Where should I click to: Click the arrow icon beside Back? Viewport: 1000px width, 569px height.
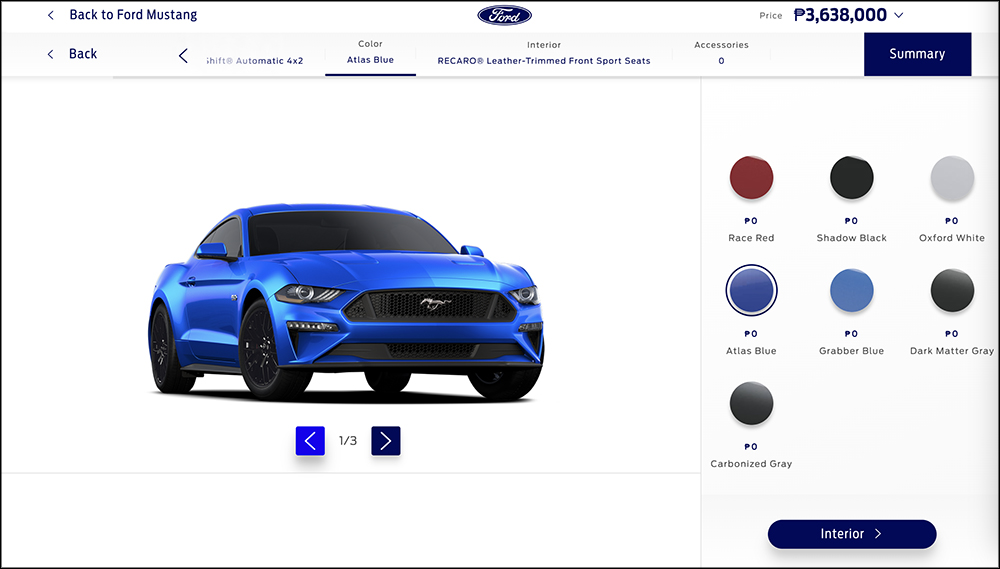tap(50, 54)
